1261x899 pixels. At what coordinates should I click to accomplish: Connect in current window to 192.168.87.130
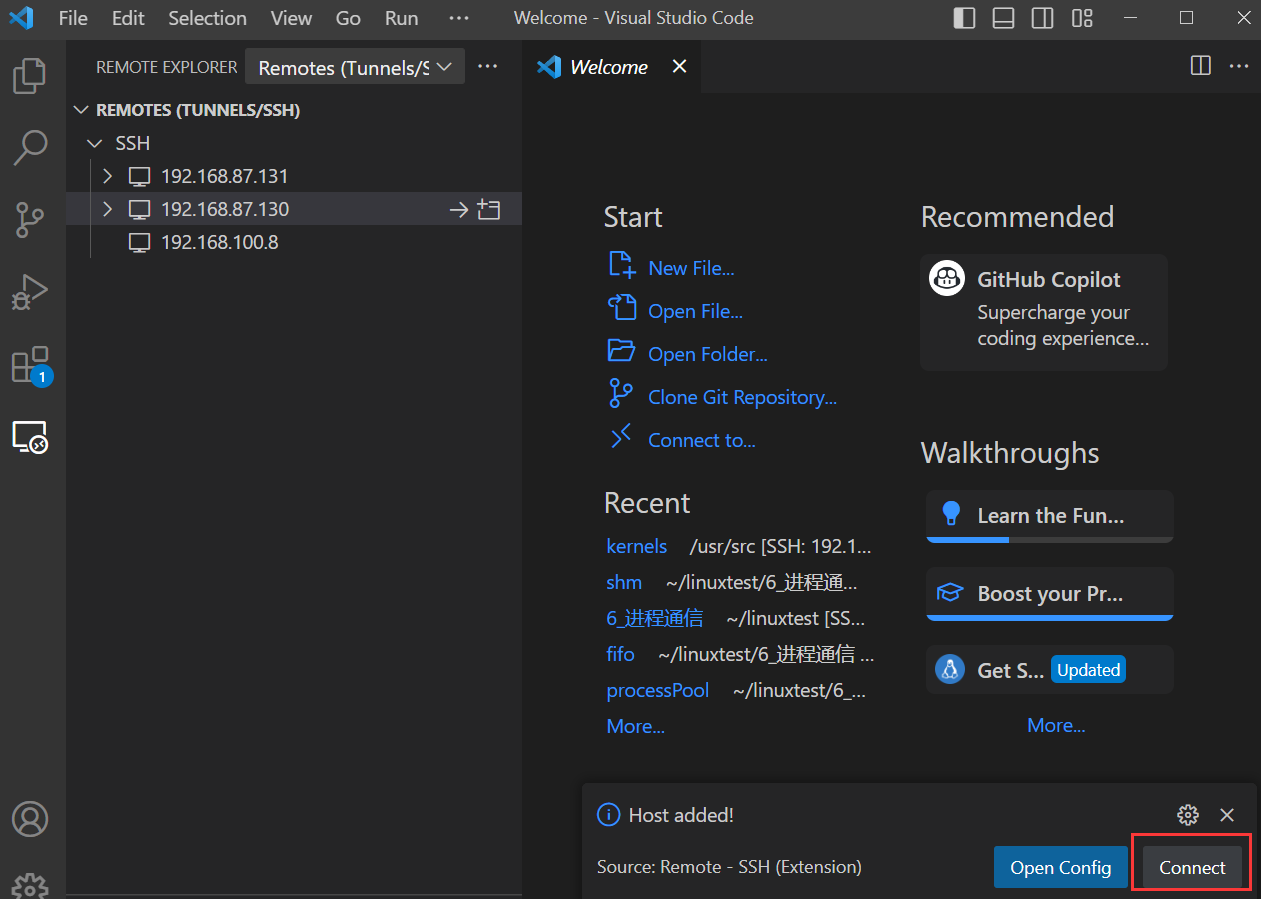pos(458,209)
